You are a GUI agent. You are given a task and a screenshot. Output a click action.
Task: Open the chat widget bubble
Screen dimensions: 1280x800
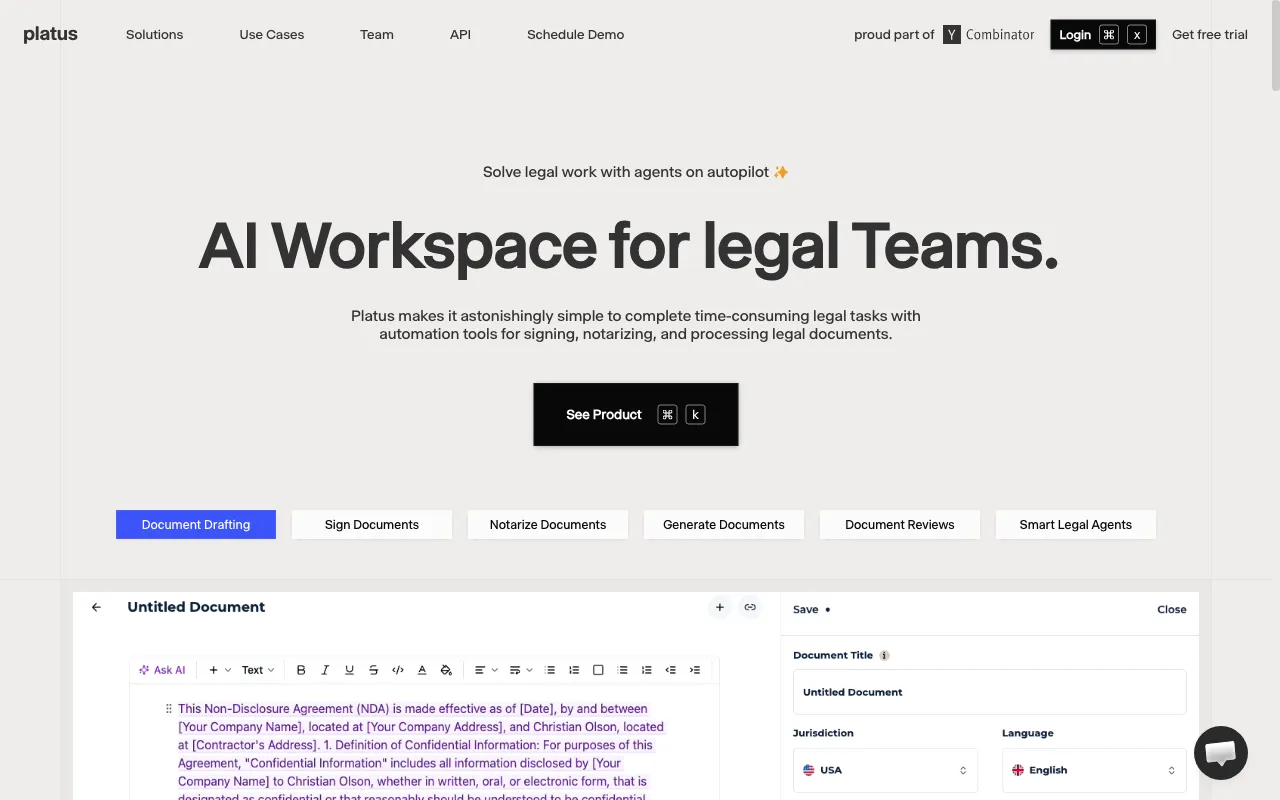(x=1220, y=753)
